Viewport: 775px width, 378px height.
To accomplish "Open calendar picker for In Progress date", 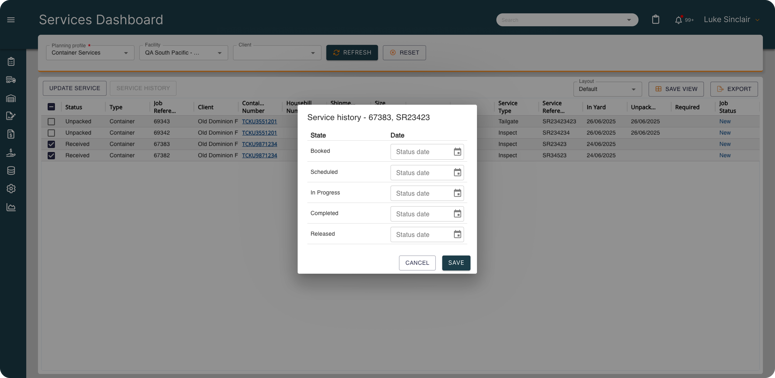I will (458, 193).
